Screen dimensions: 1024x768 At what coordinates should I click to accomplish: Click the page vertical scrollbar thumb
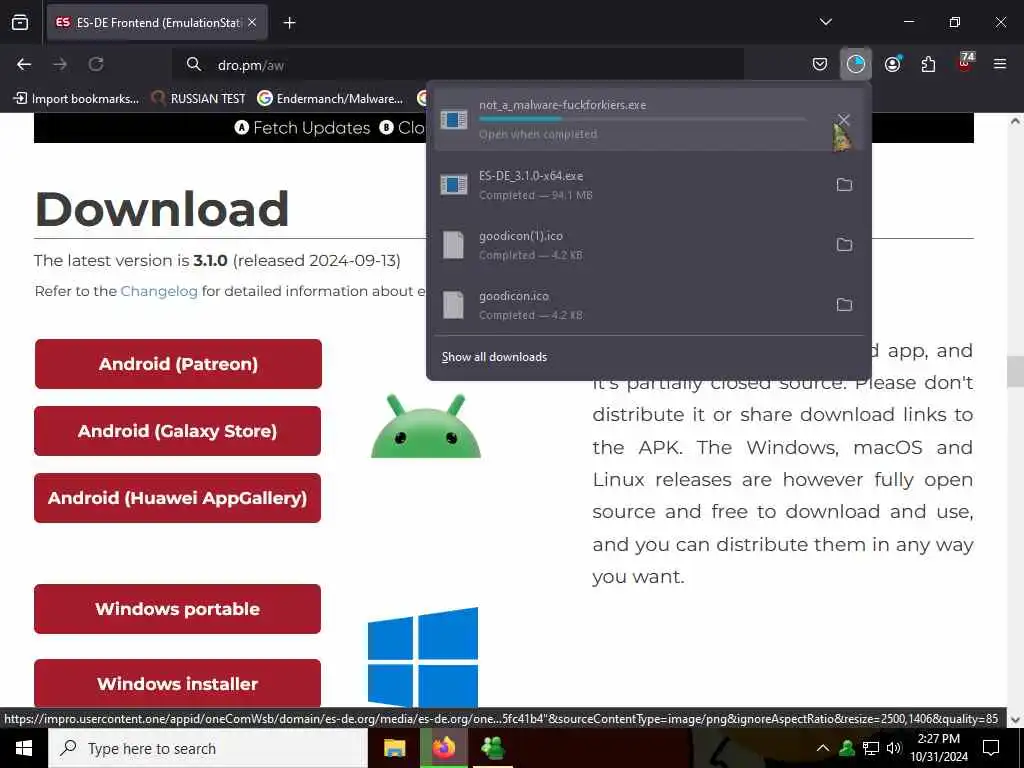click(1015, 371)
